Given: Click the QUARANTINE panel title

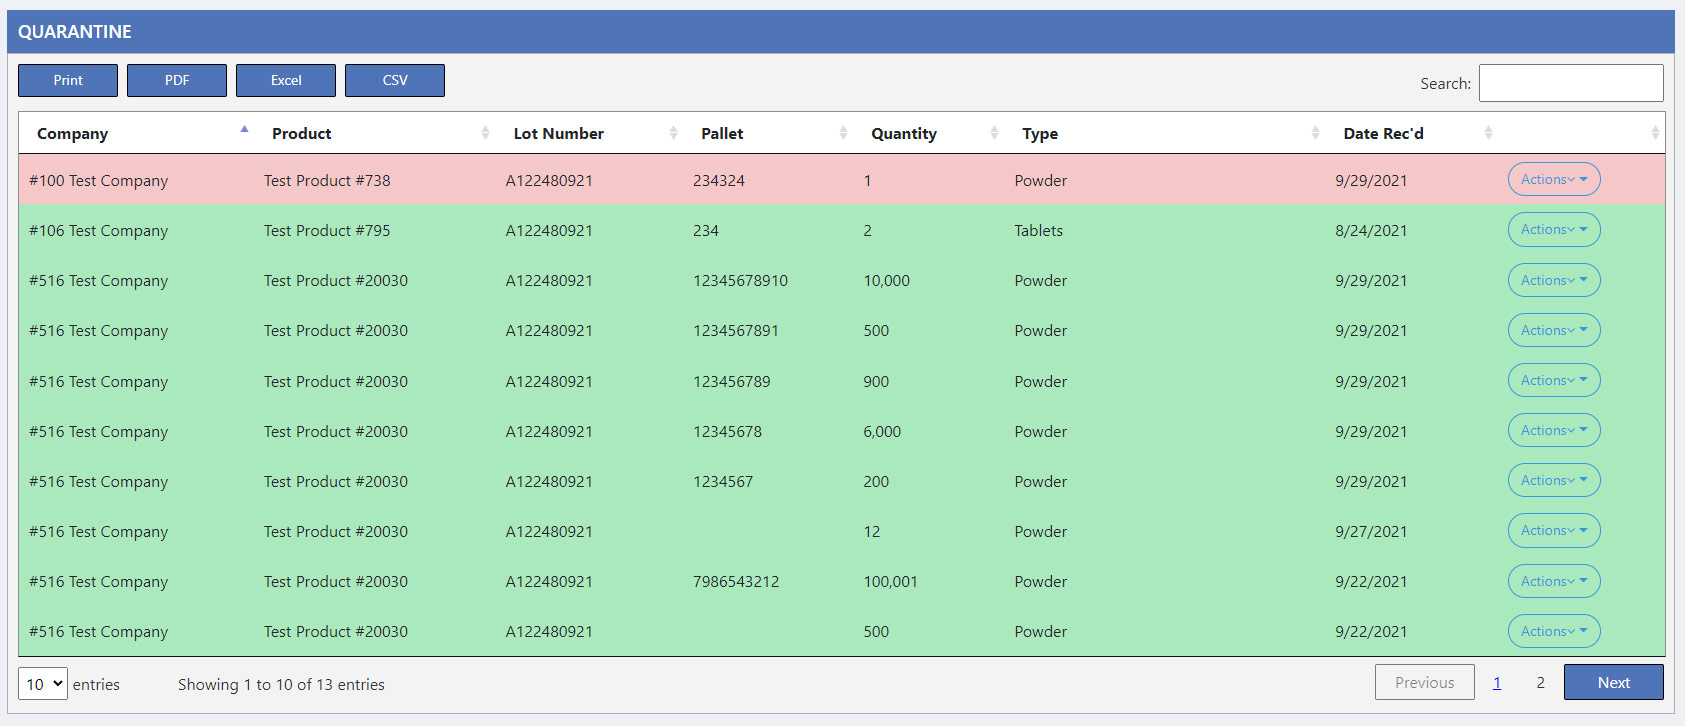Looking at the screenshot, I should point(75,32).
